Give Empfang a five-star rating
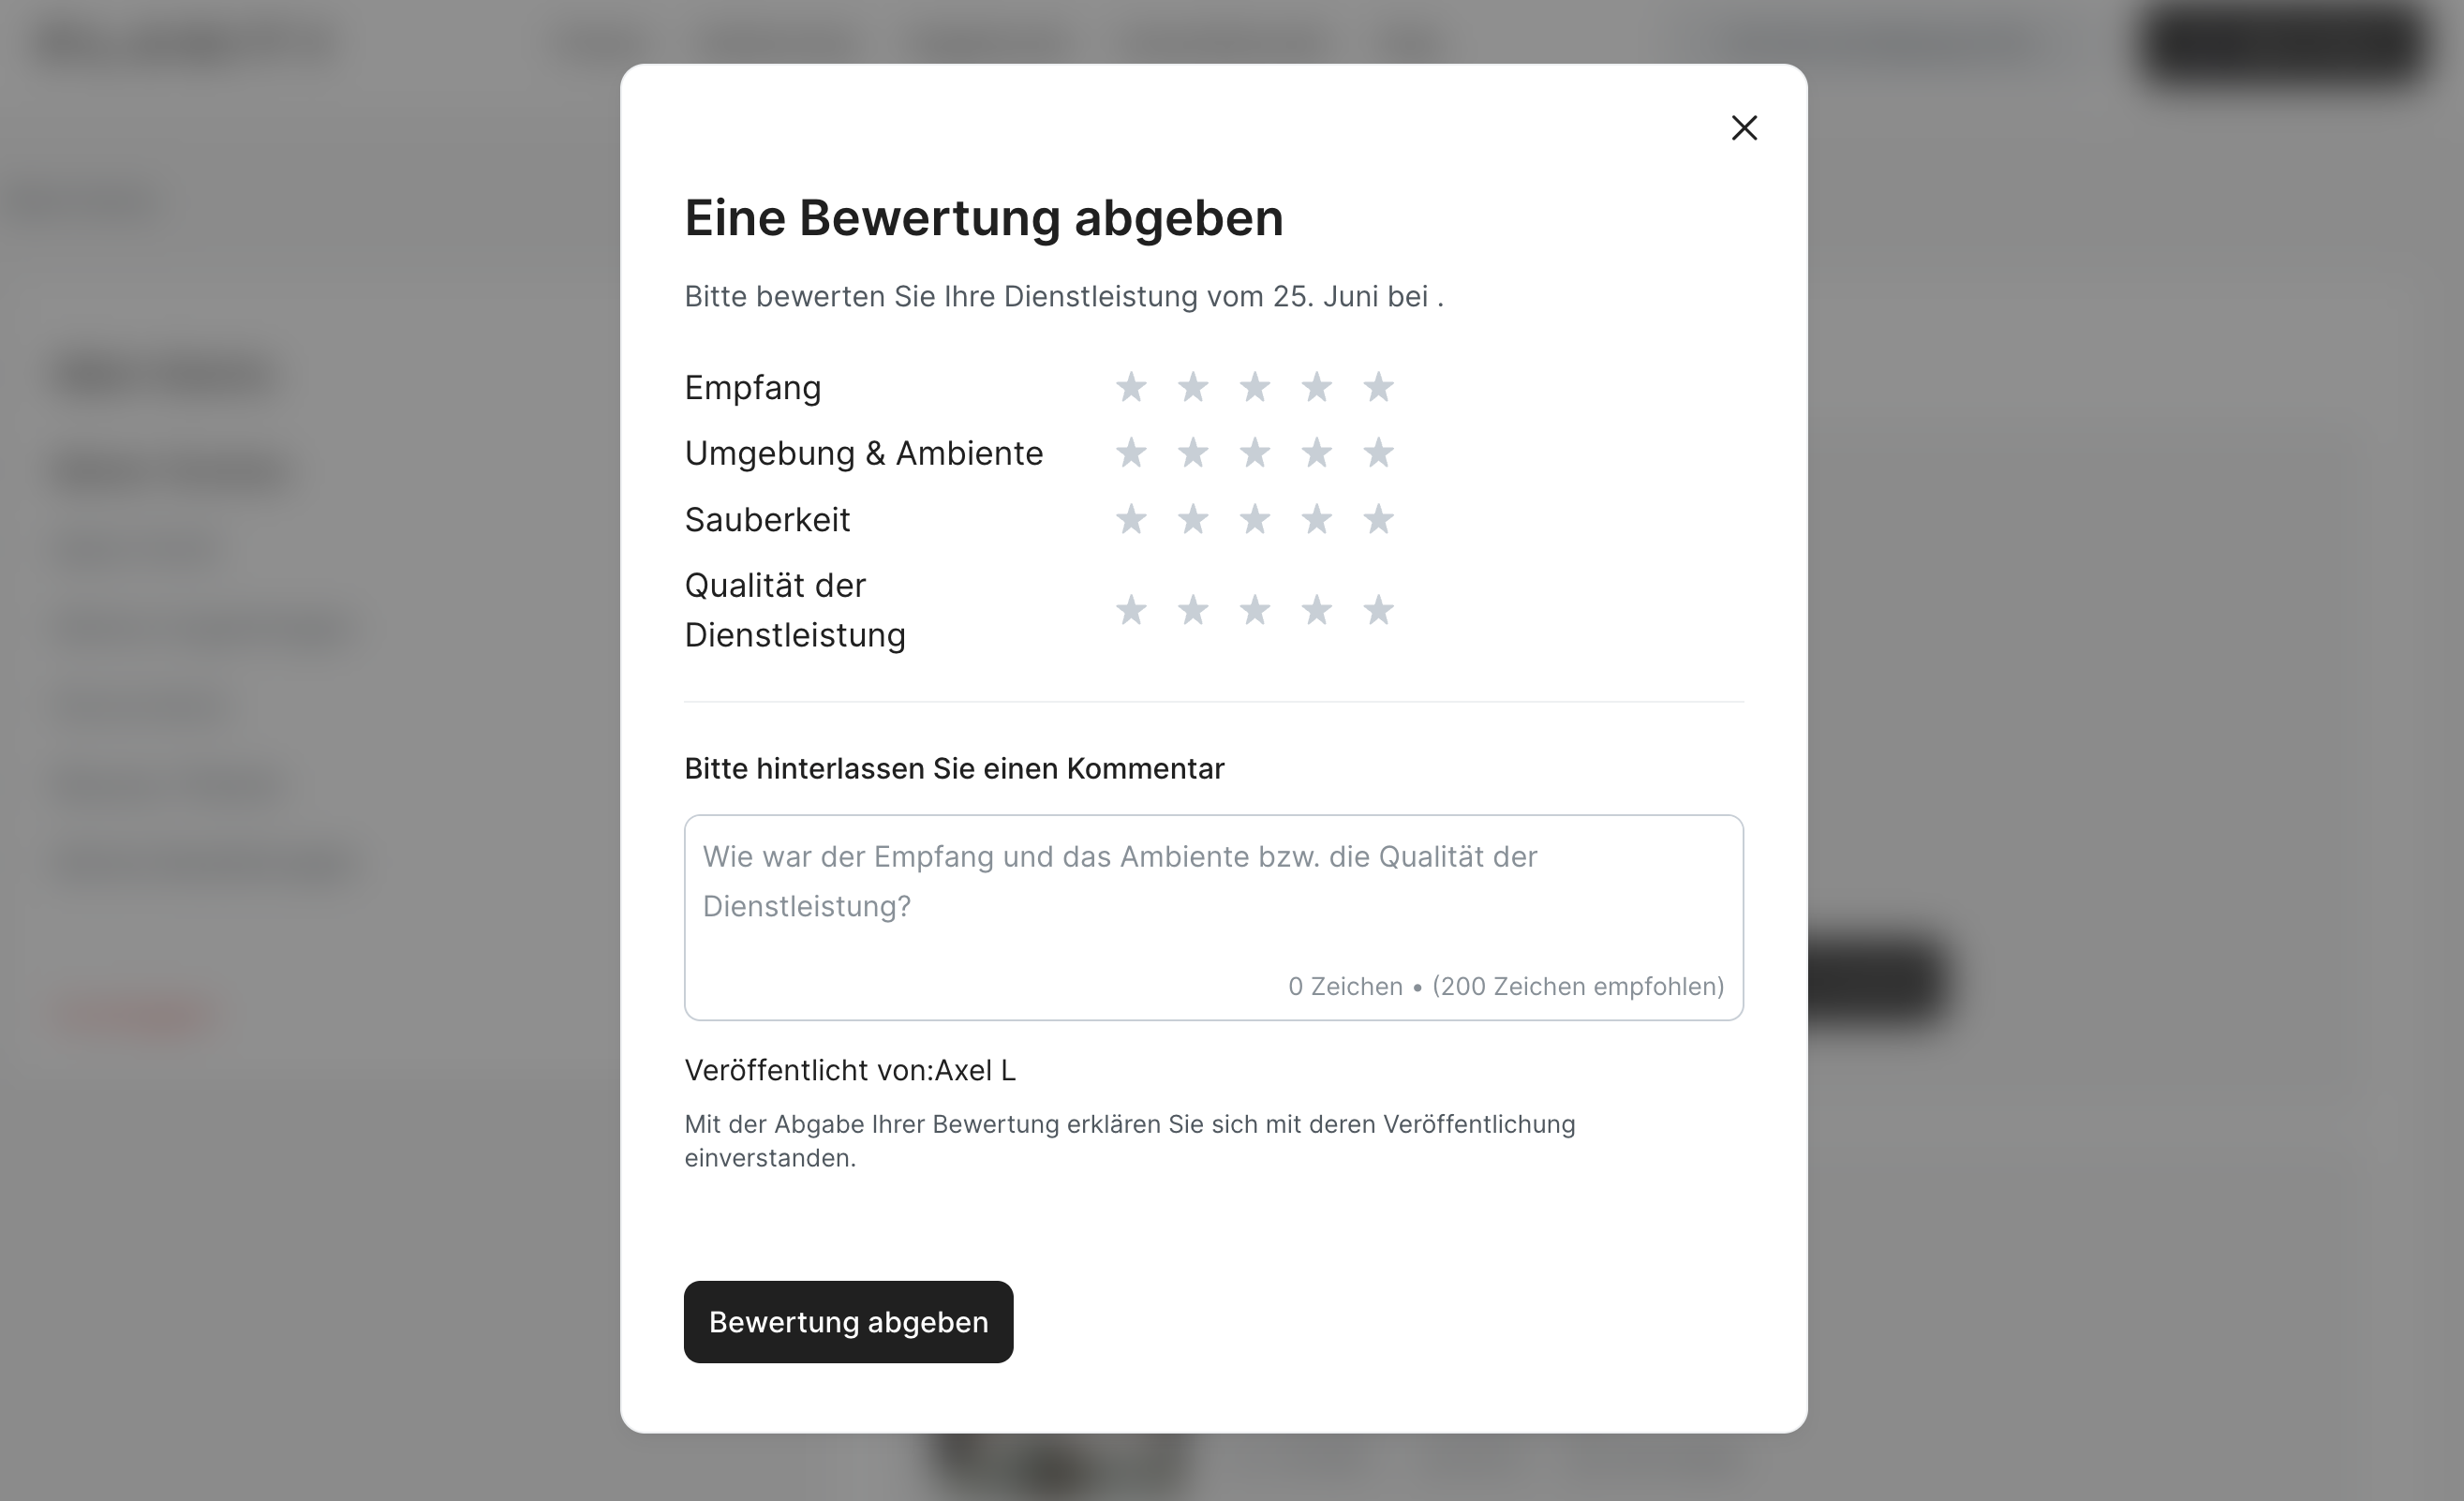 pos(1378,387)
